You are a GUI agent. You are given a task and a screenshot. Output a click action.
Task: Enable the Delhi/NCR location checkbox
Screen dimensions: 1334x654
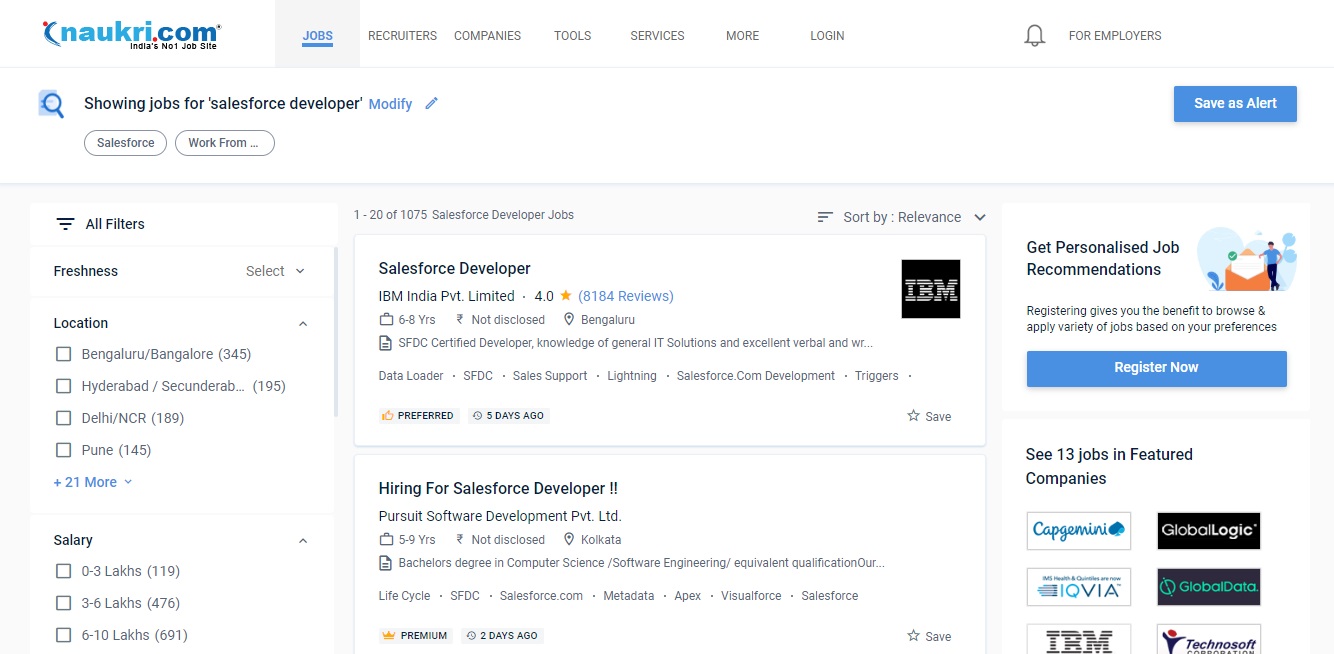64,418
